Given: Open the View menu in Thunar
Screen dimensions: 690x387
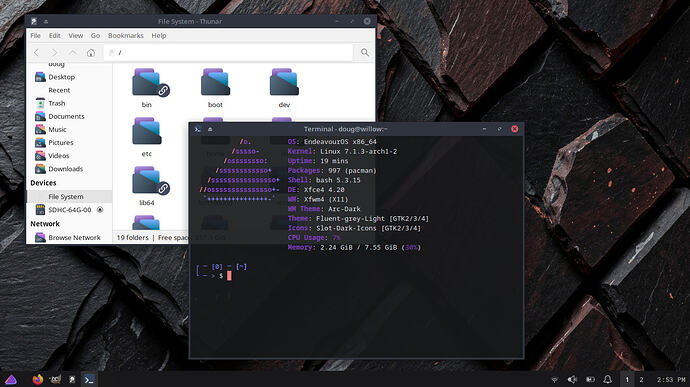Looking at the screenshot, I should (x=76, y=36).
